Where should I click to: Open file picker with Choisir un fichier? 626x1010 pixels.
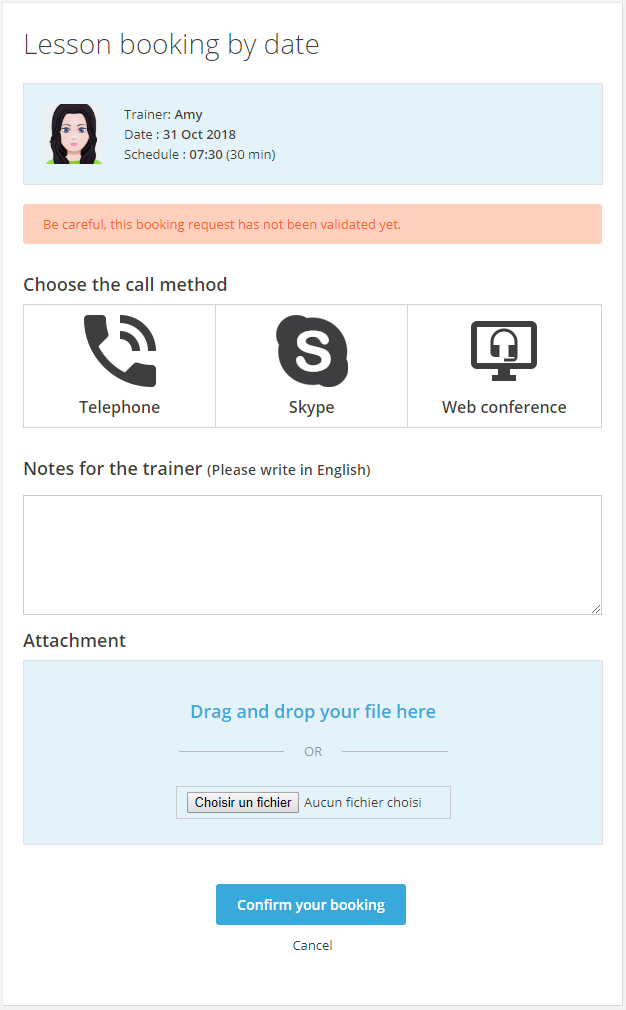coord(243,802)
